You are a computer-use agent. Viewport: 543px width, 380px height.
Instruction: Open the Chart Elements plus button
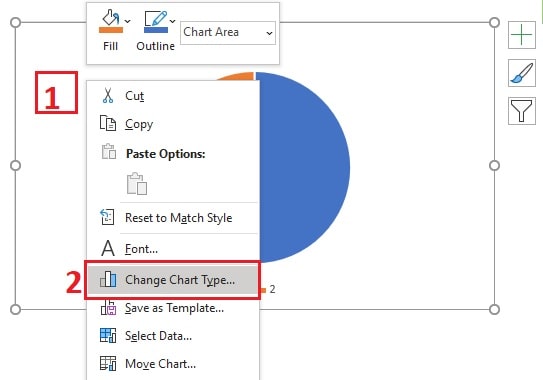(x=522, y=35)
